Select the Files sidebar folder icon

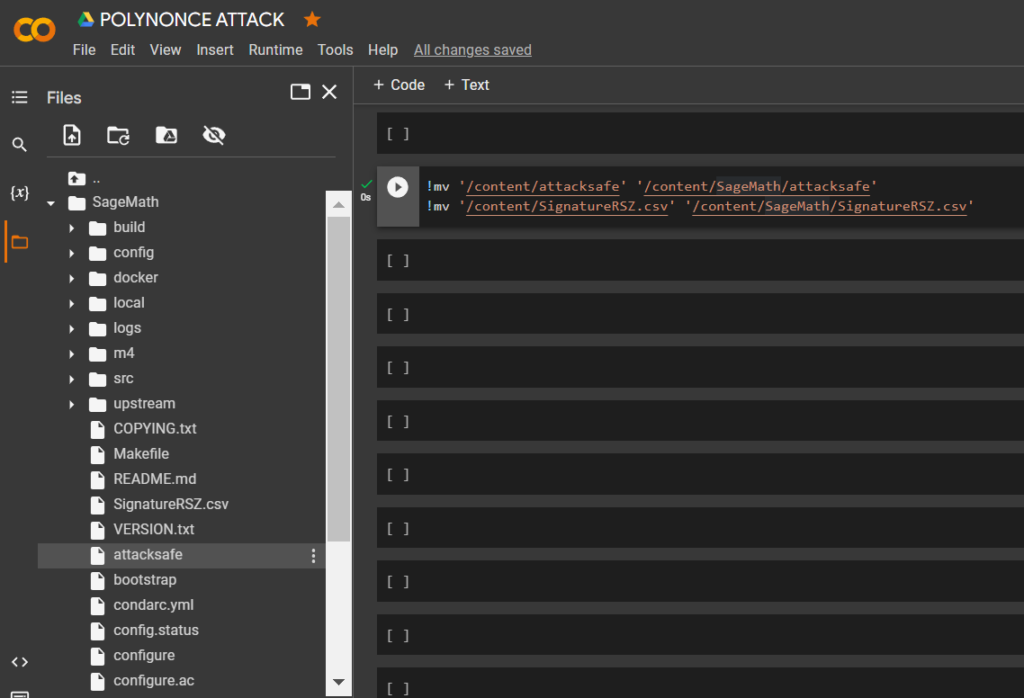coord(20,242)
